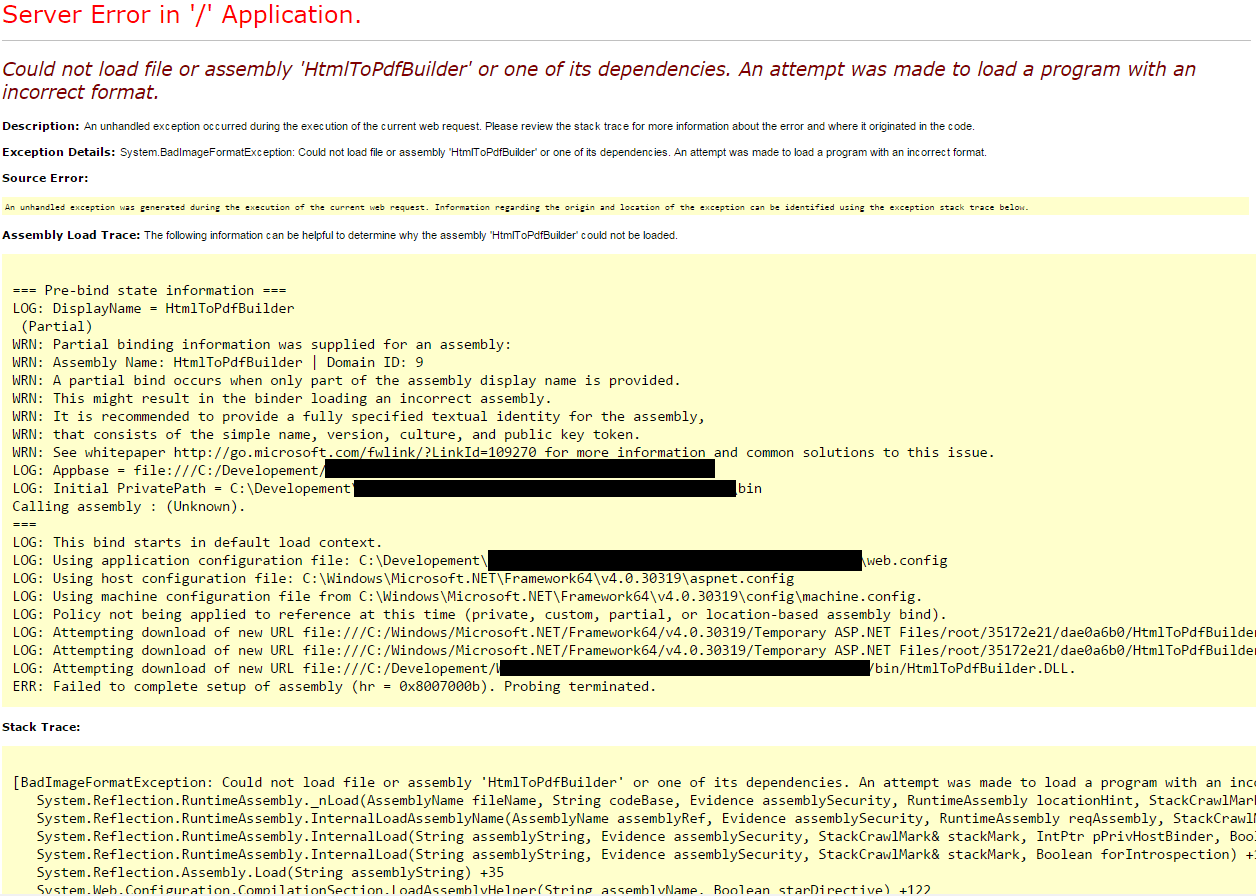Click the 'This bind starts in default load context' line
The width and height of the screenshot is (1256, 896).
coord(197,543)
